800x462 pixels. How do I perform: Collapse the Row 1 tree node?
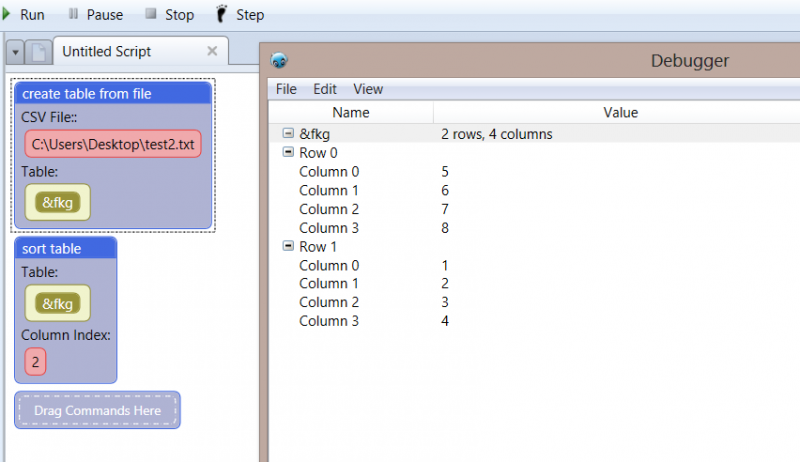(x=288, y=246)
